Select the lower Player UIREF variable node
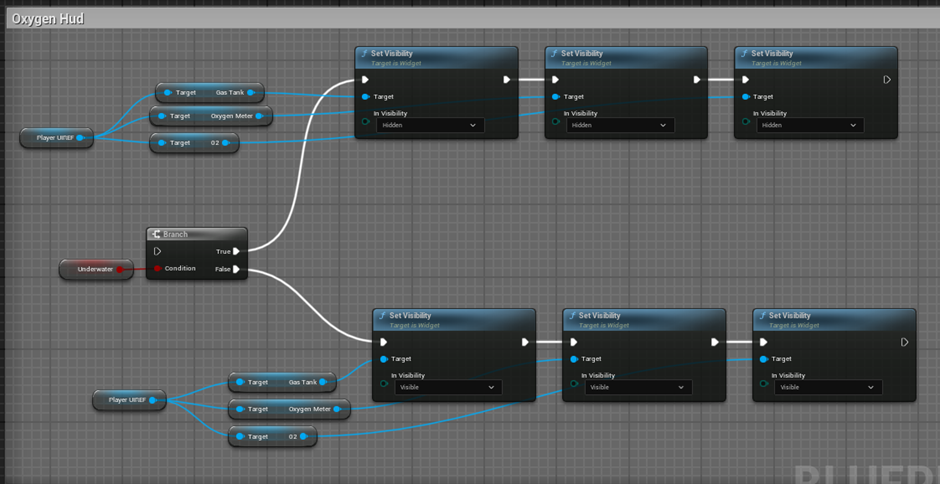The height and width of the screenshot is (484, 940). click(x=127, y=400)
